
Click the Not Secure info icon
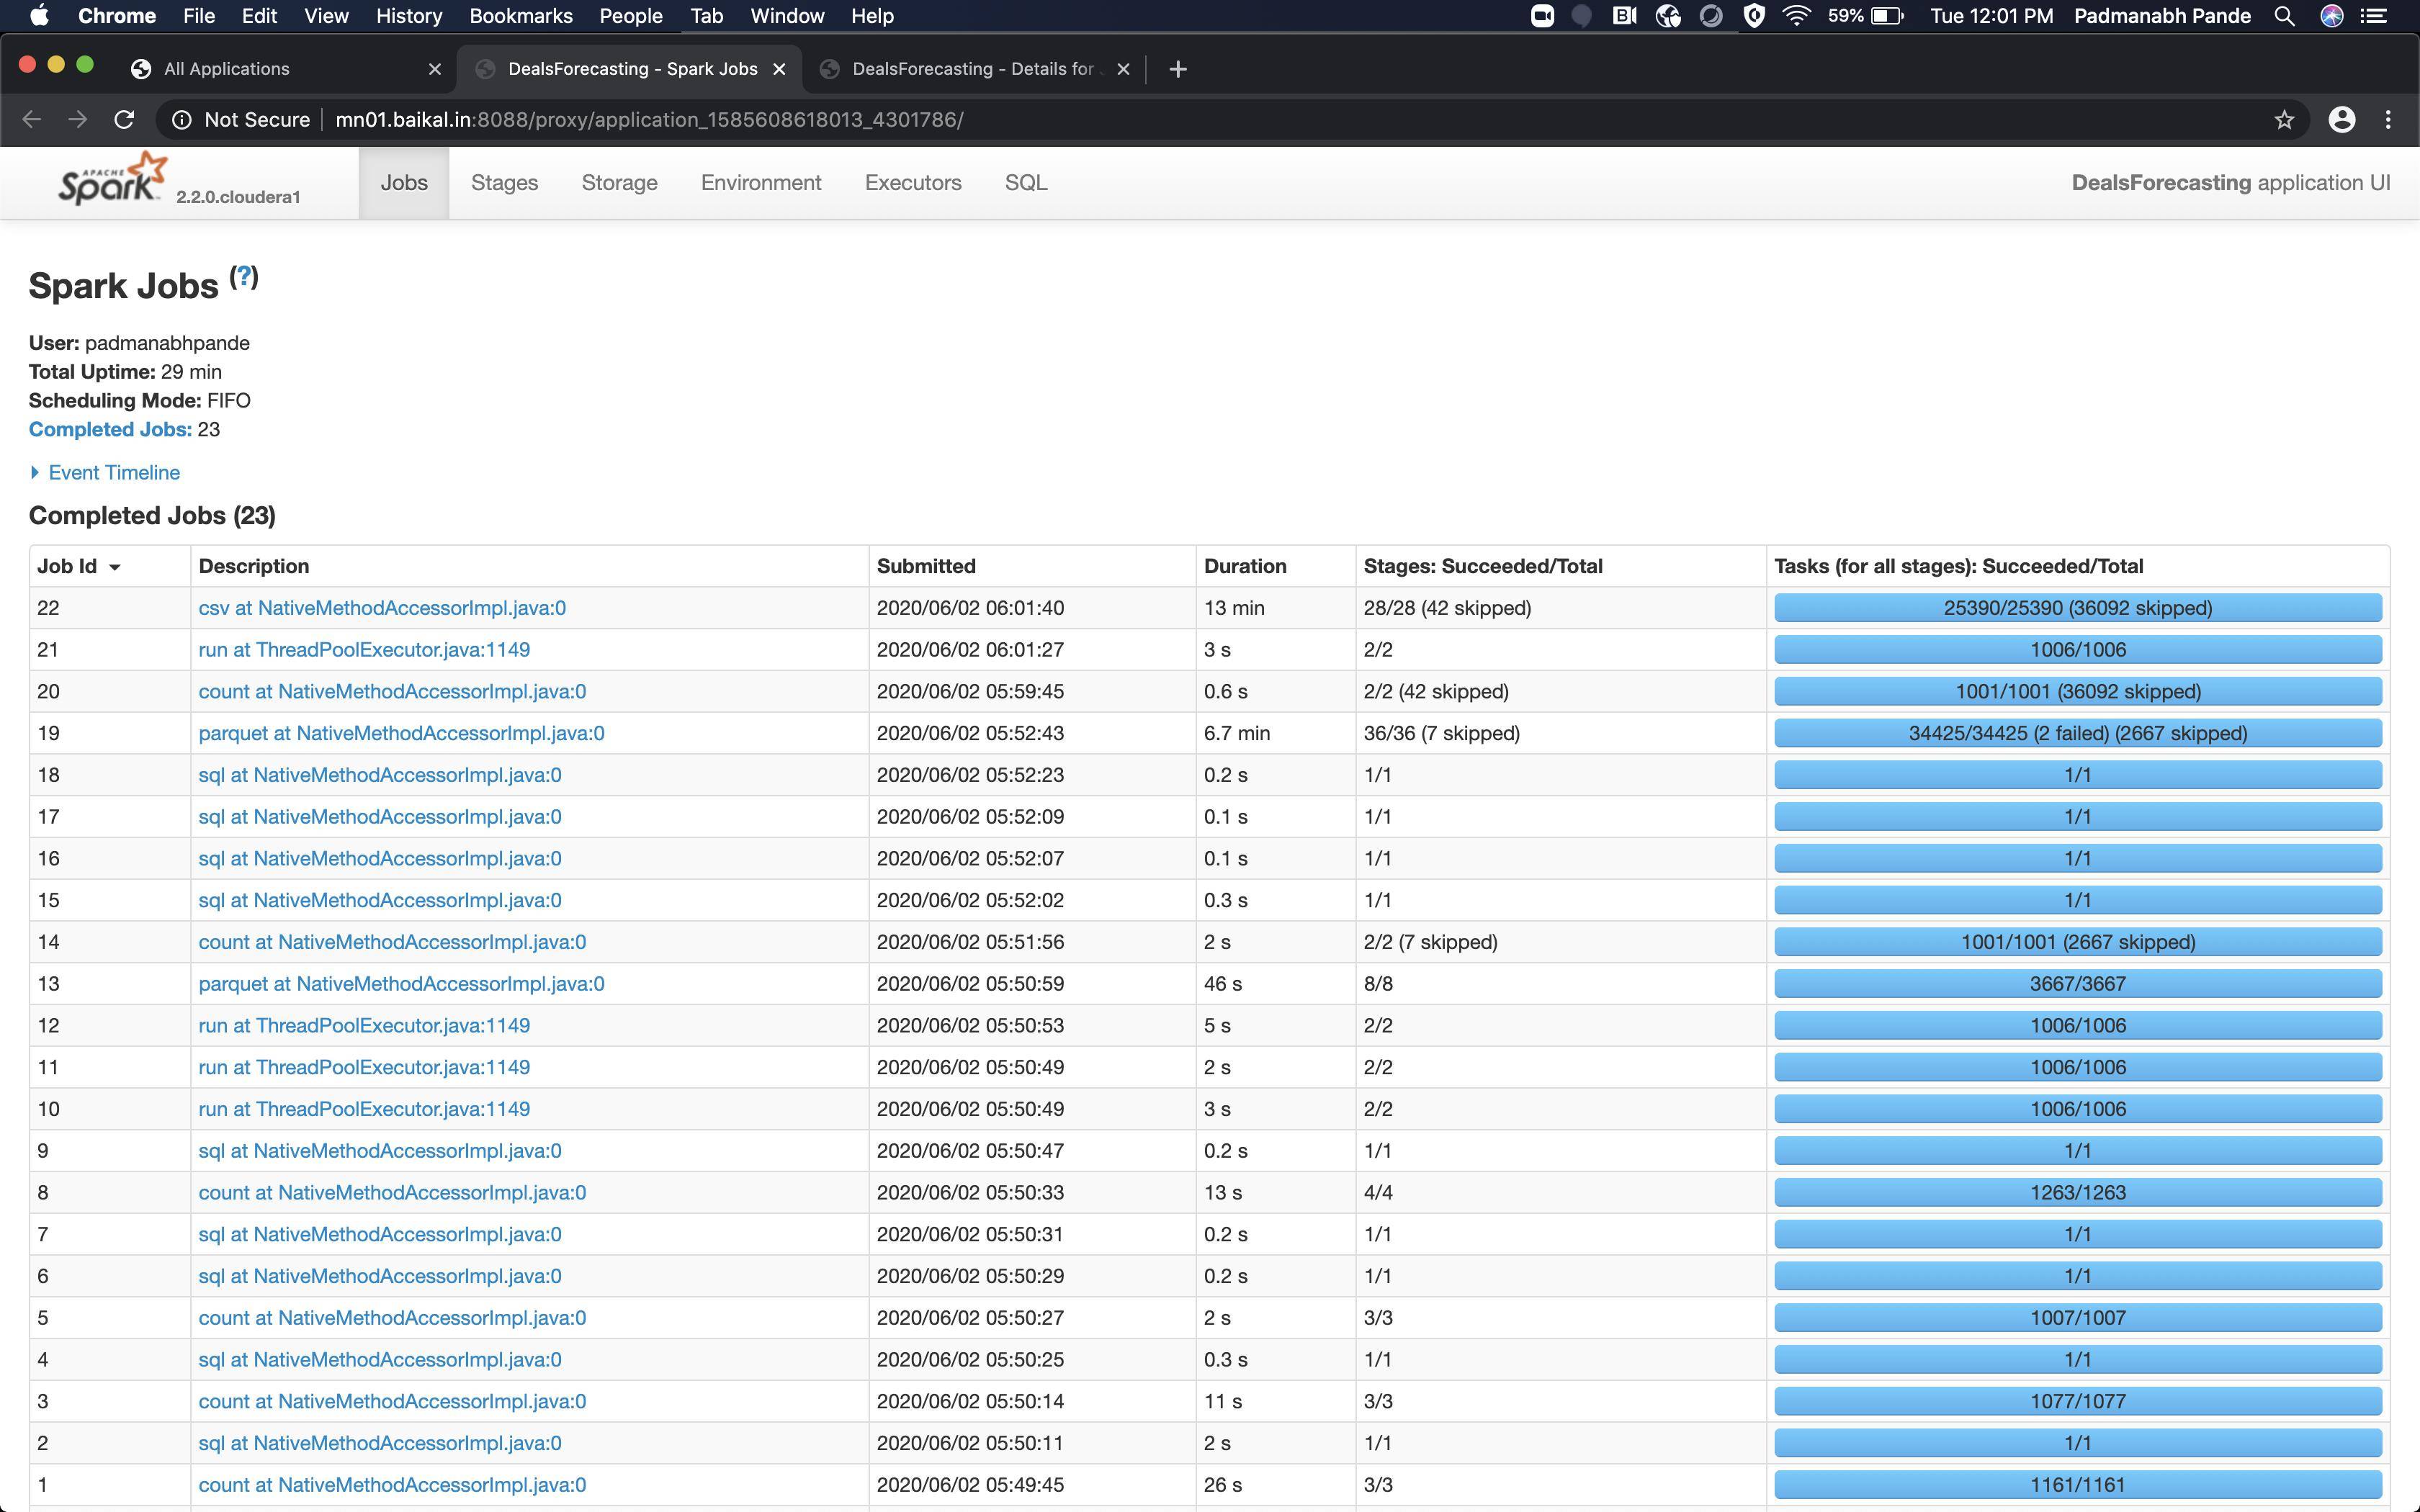point(181,119)
